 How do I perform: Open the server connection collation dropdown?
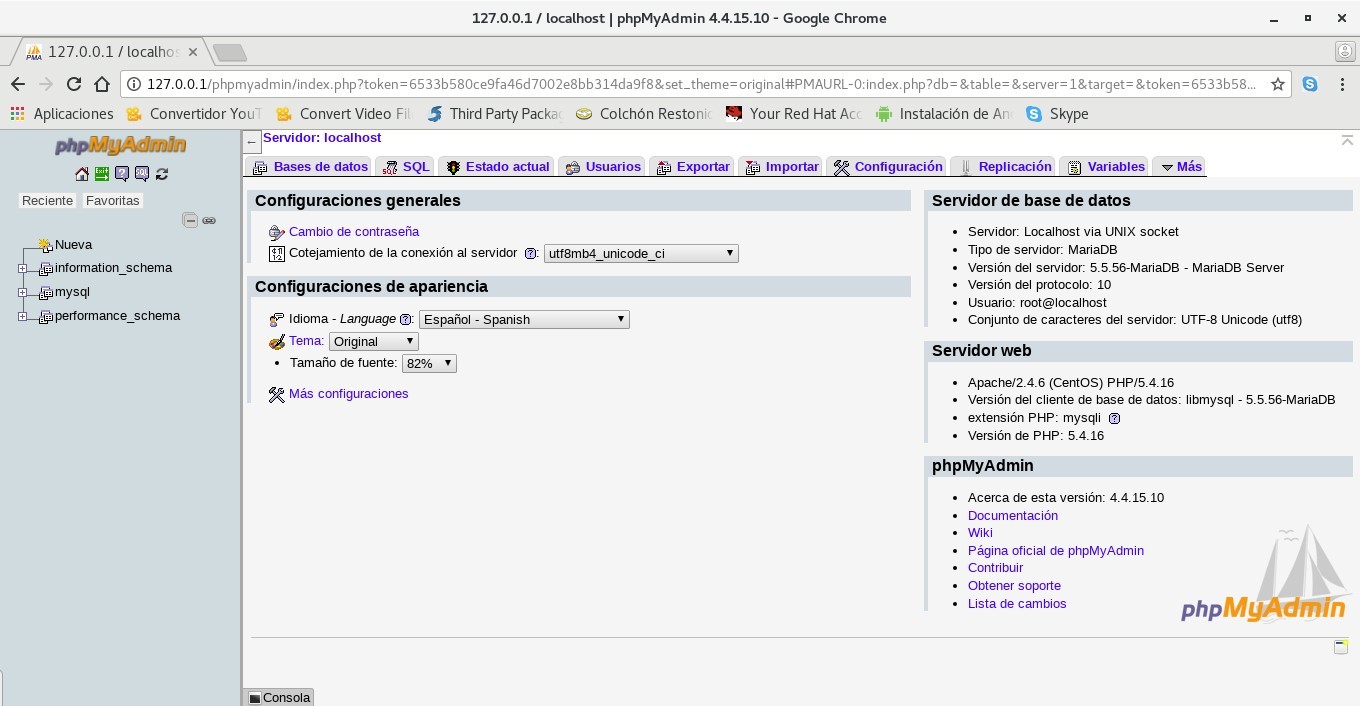pyautogui.click(x=641, y=254)
